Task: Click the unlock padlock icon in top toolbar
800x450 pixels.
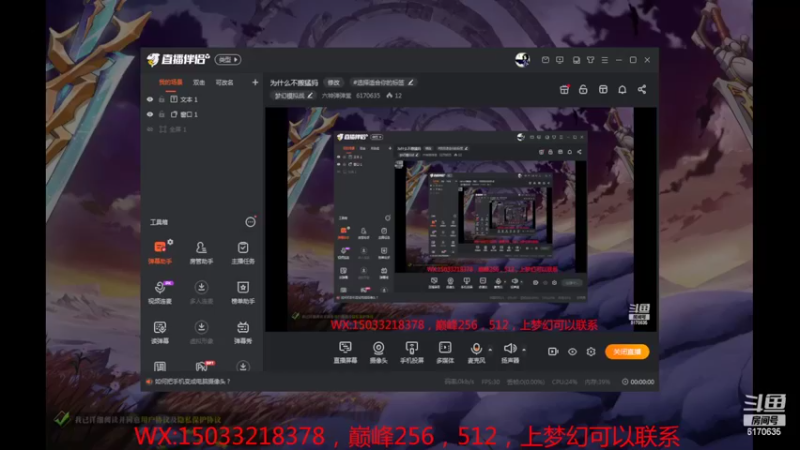Action: click(x=583, y=89)
